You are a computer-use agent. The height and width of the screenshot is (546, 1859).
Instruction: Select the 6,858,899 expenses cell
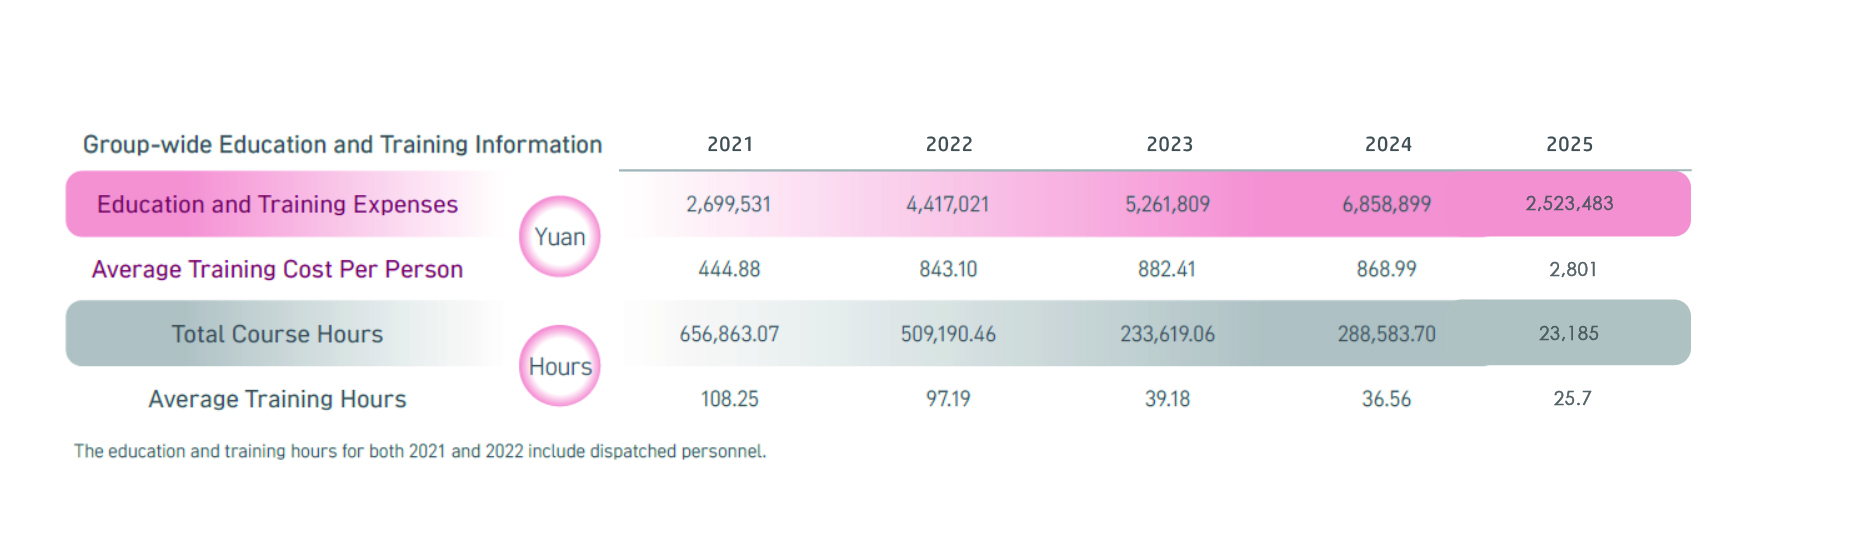pyautogui.click(x=1386, y=205)
